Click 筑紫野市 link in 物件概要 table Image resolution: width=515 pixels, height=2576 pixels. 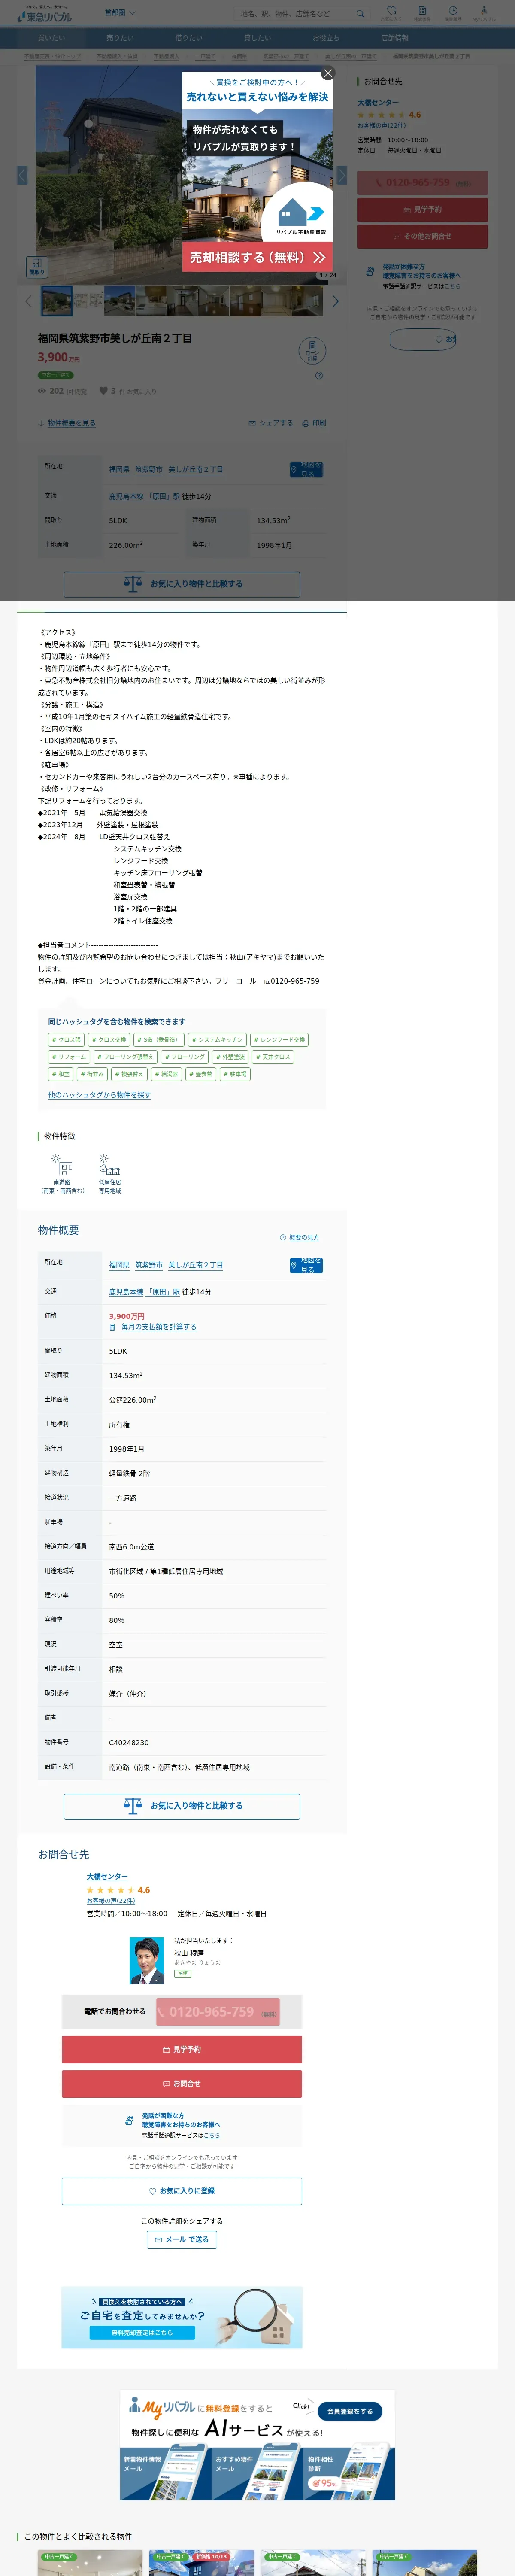149,1265
